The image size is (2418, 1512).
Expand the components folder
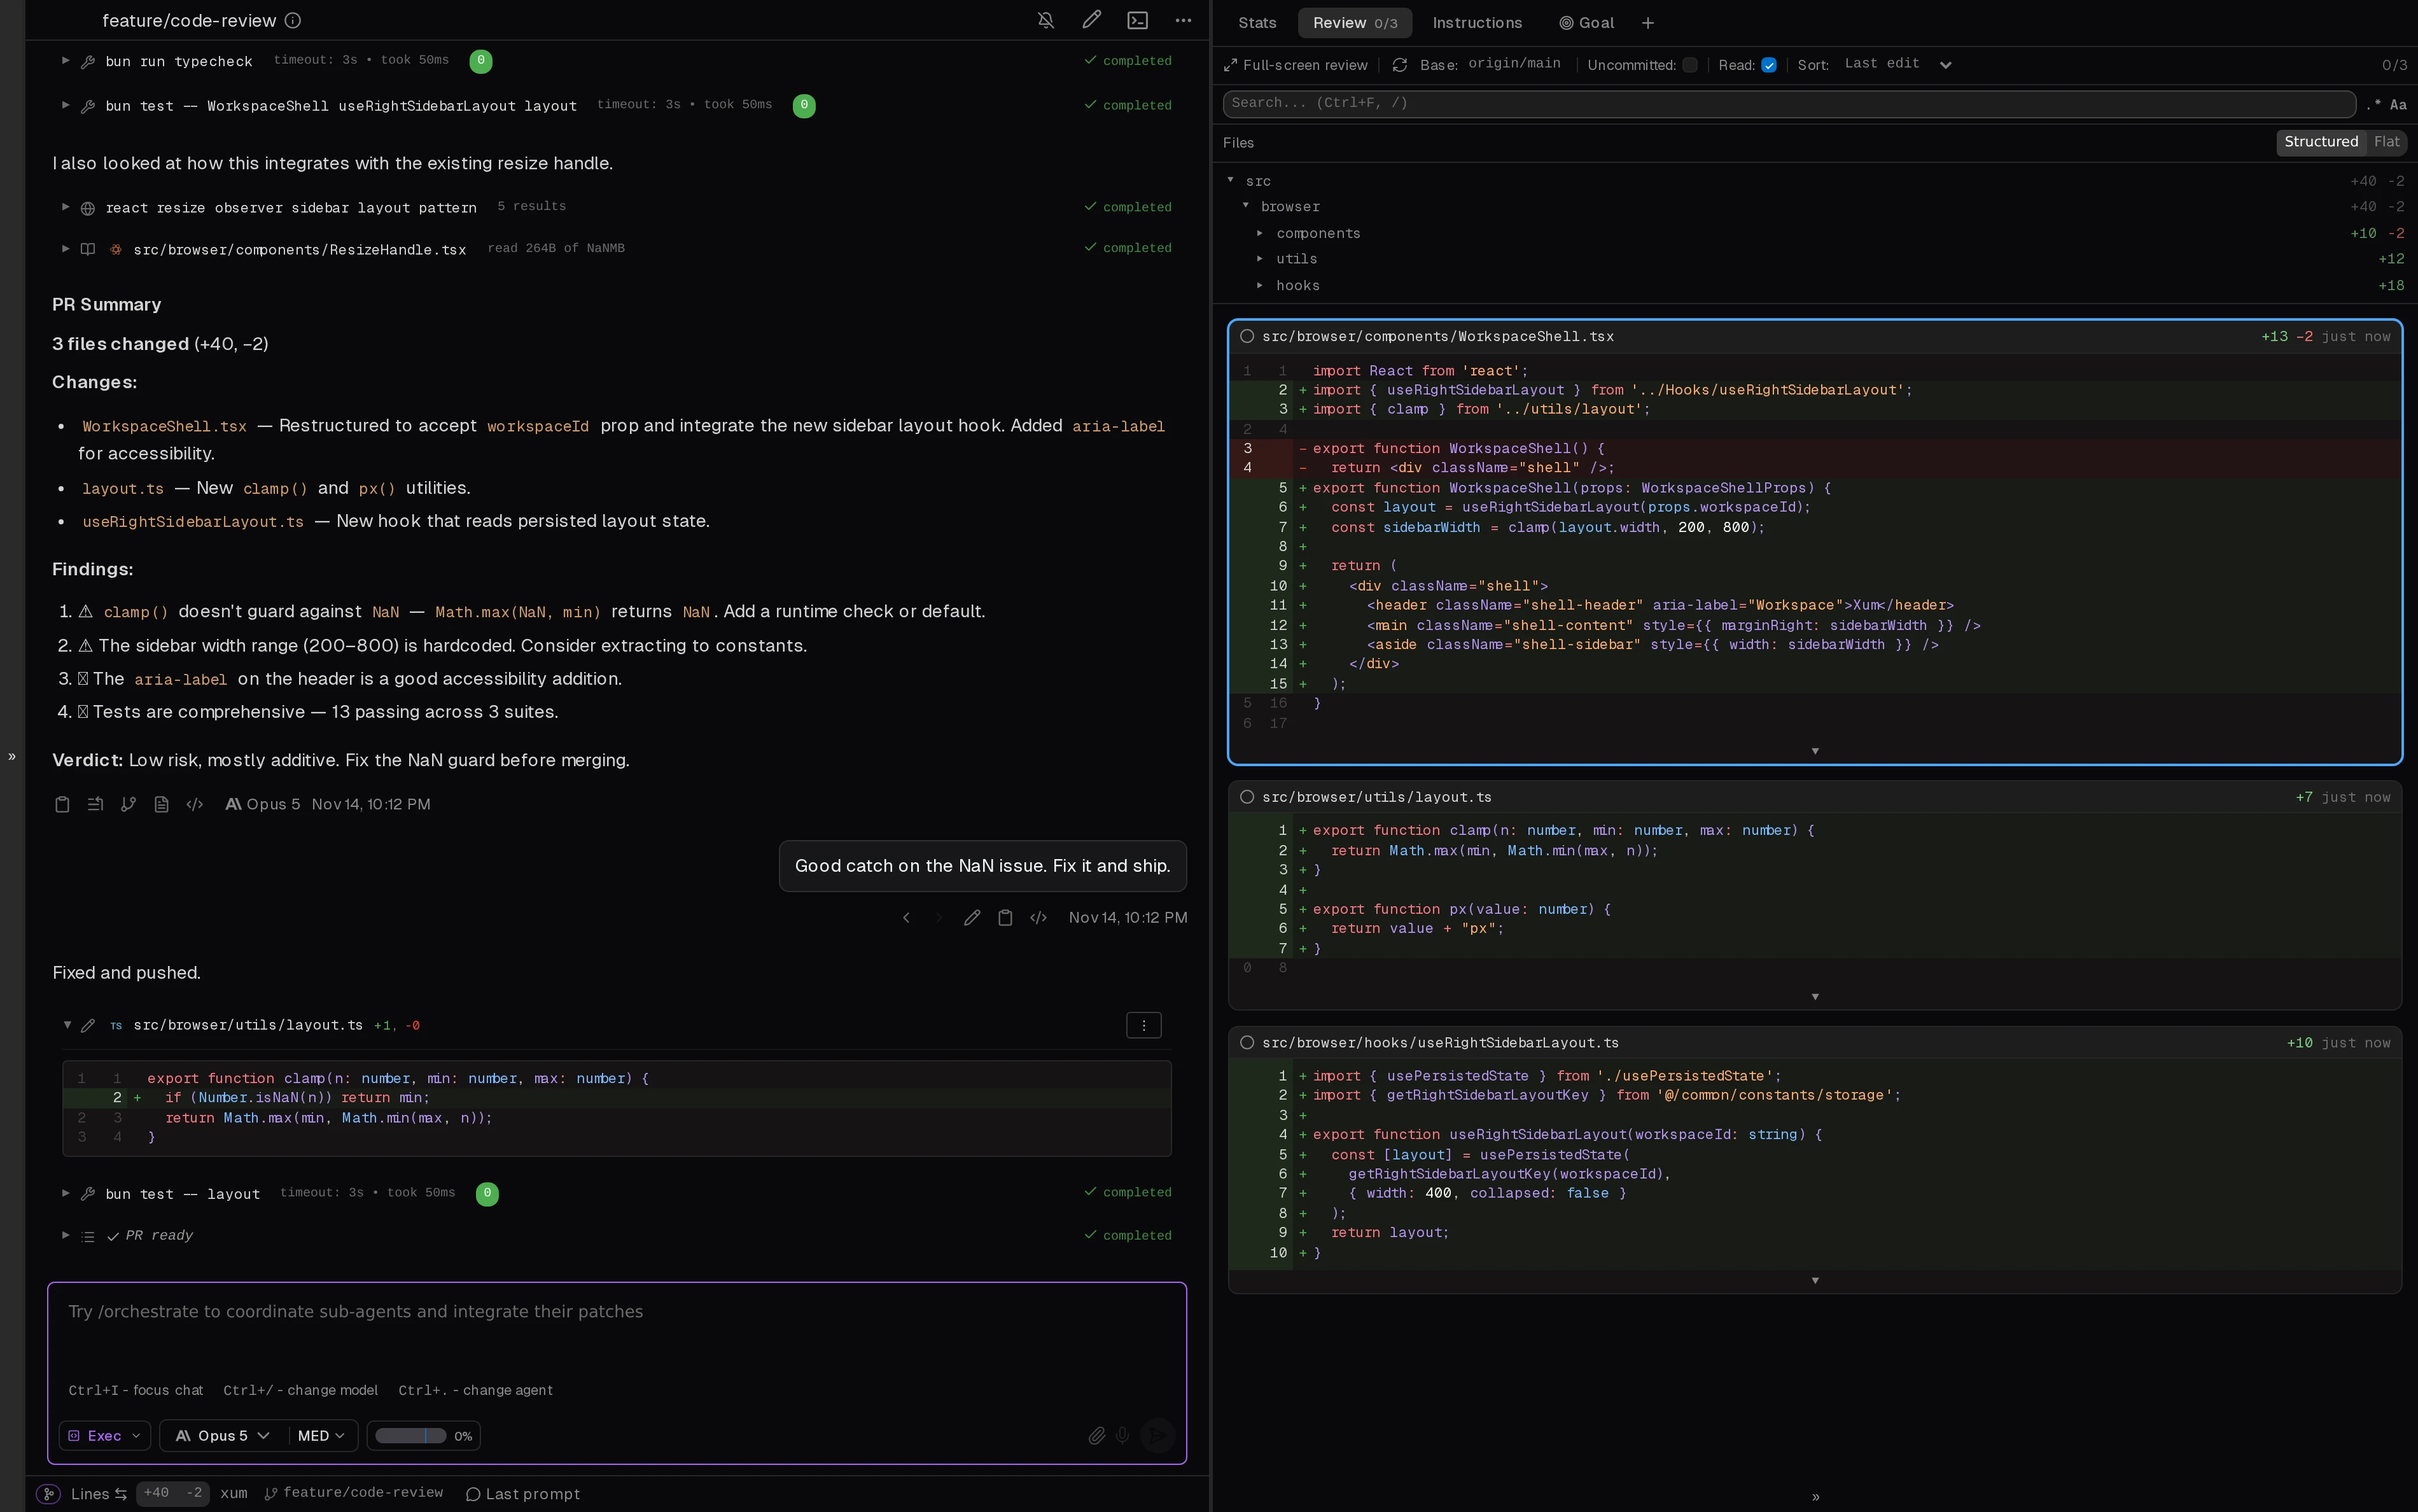[1260, 233]
